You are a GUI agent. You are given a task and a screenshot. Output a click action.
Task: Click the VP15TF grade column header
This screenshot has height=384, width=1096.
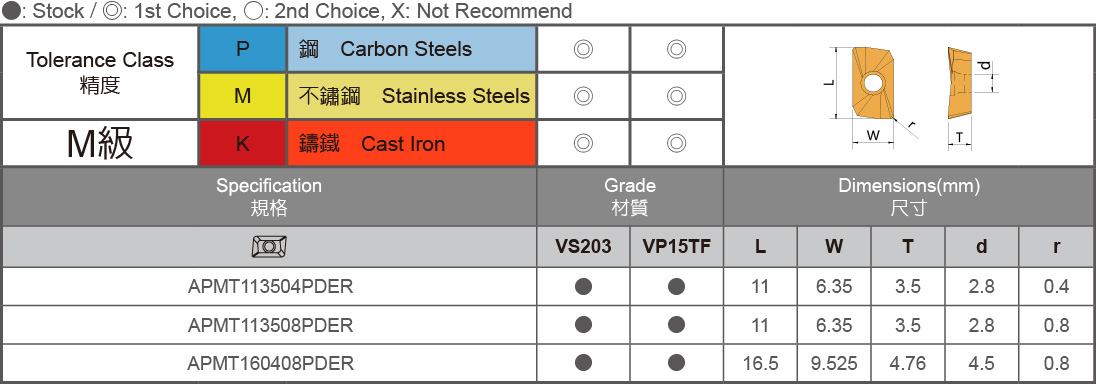(x=677, y=246)
